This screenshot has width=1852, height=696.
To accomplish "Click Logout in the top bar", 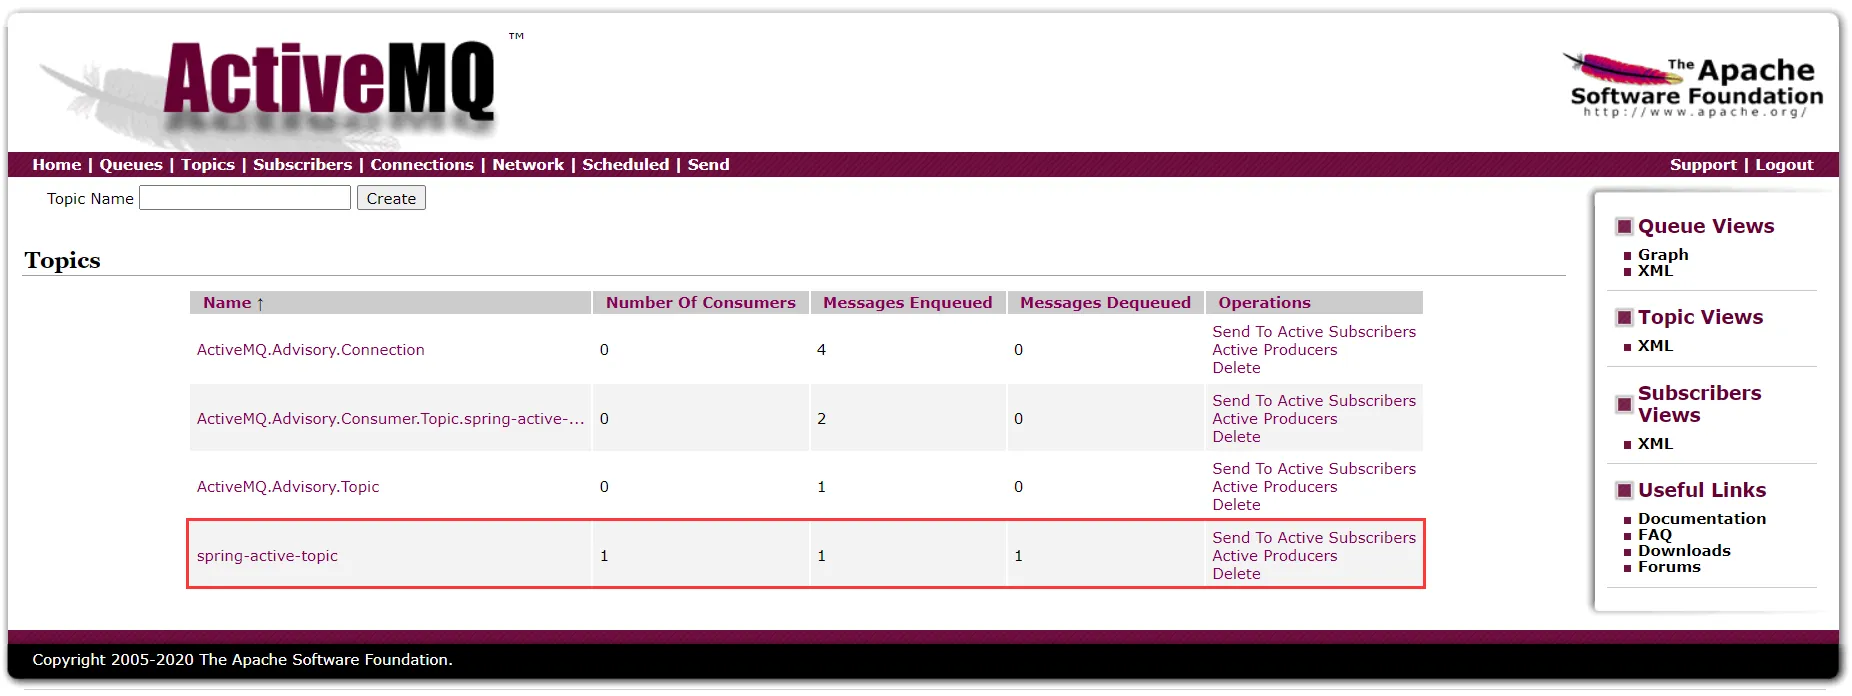I will 1783,165.
